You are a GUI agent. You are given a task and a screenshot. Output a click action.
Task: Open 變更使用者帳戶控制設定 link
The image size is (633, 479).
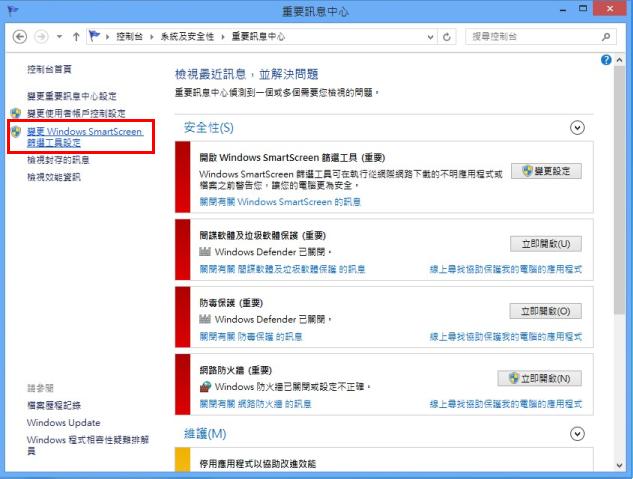coord(76,113)
